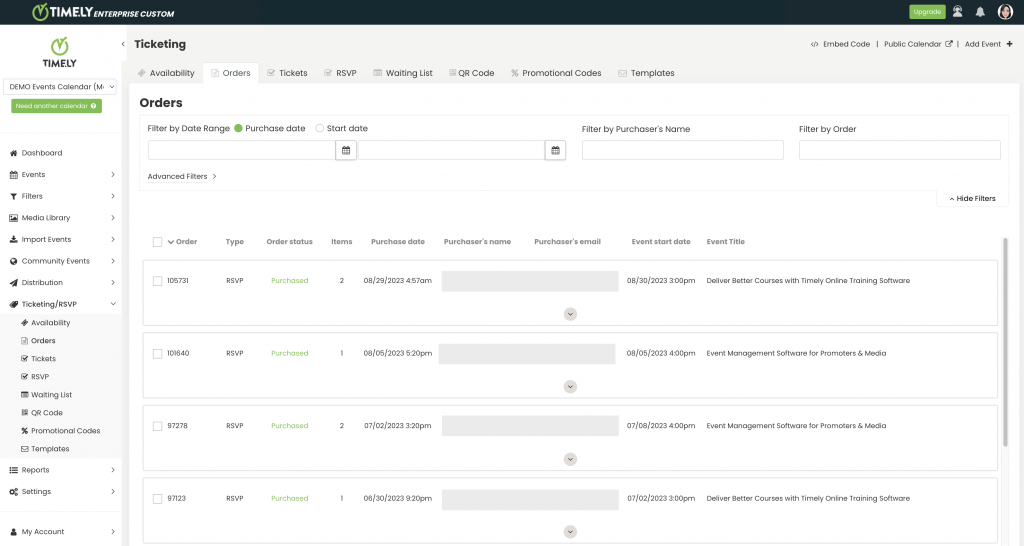Image resolution: width=1024 pixels, height=546 pixels.
Task: Expand details of order 97278
Action: [570, 459]
